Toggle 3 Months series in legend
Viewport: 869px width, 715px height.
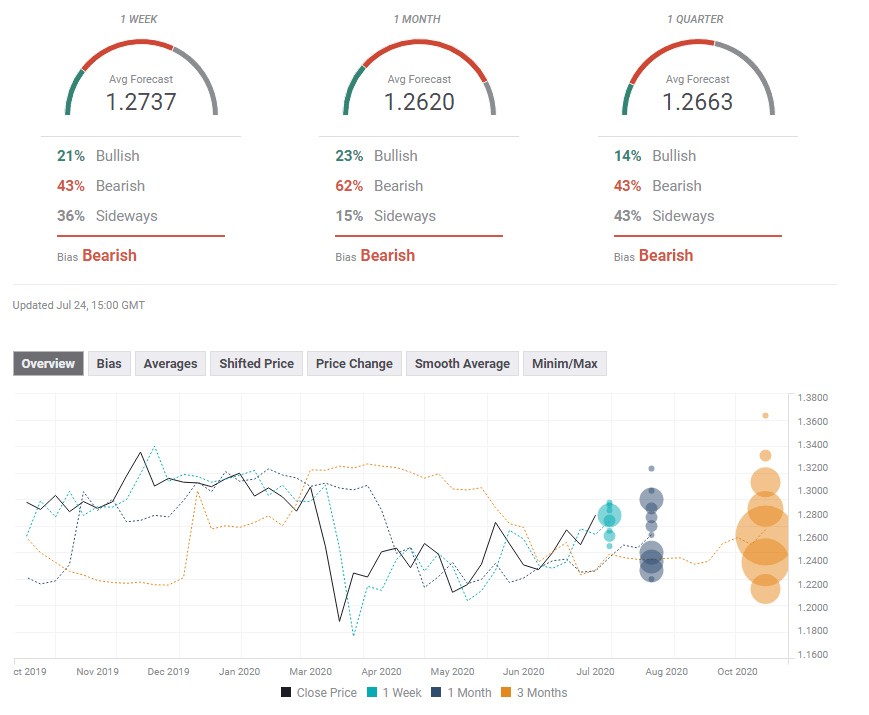coord(541,692)
